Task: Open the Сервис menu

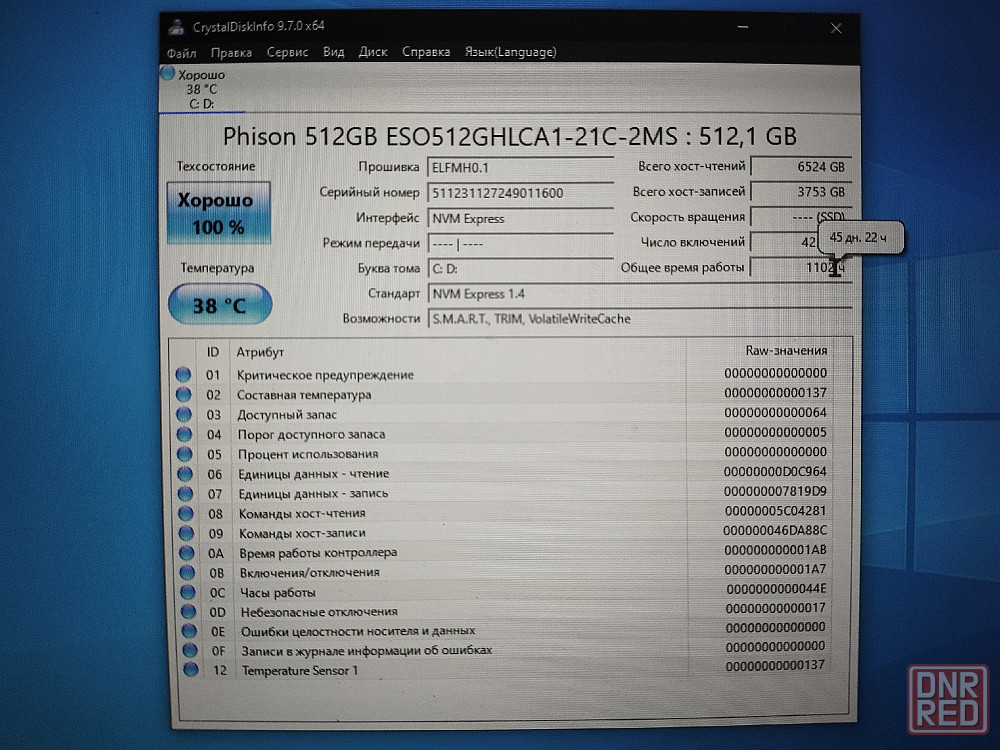Action: point(287,52)
